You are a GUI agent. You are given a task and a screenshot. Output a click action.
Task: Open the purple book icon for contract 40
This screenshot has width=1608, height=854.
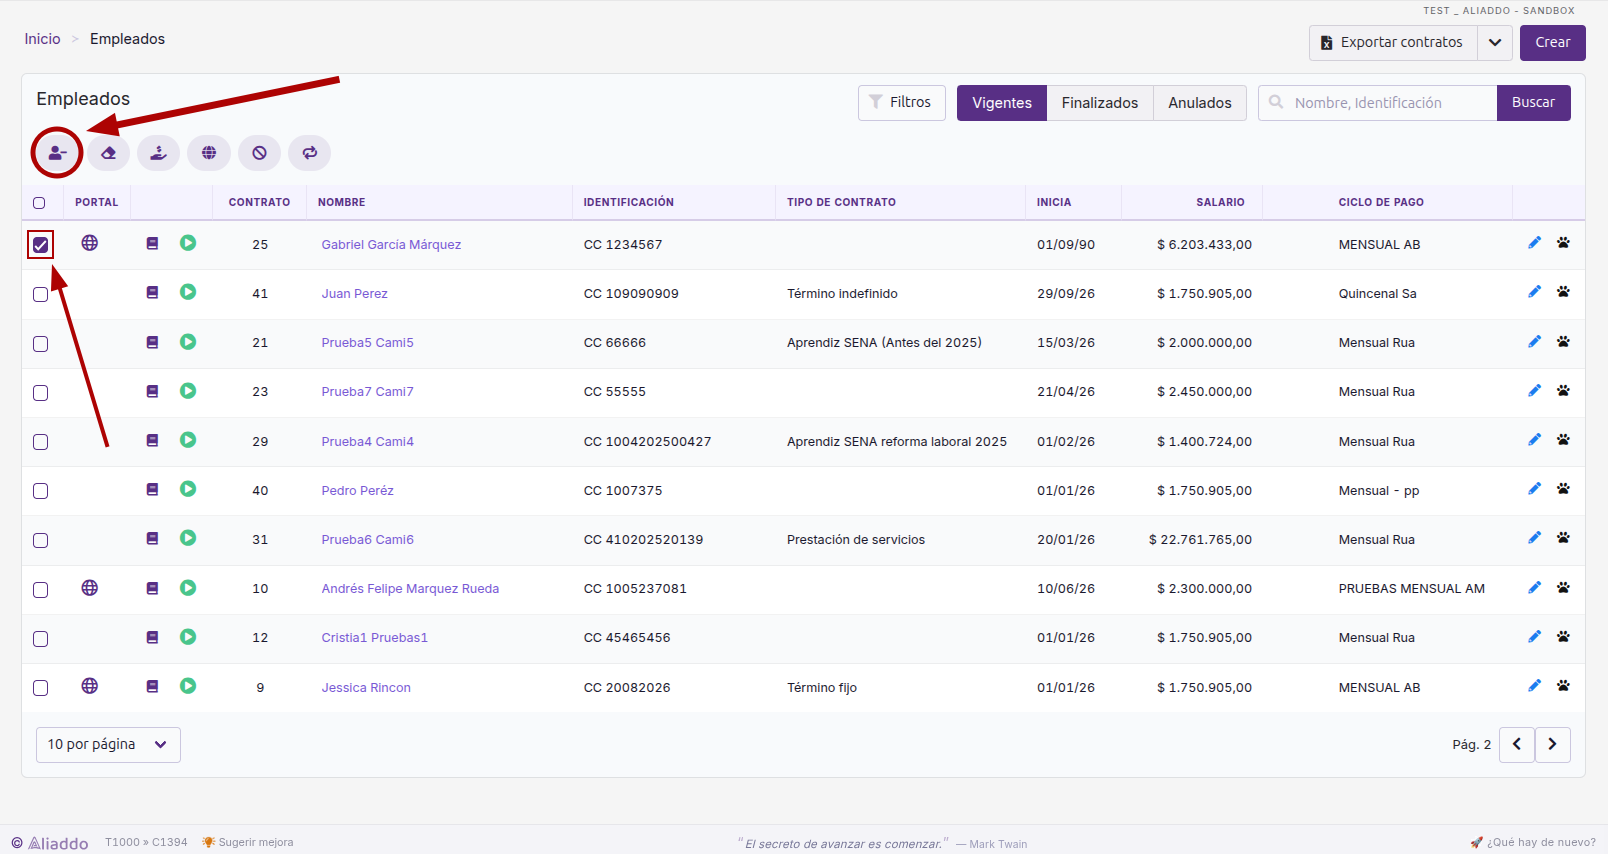point(152,489)
